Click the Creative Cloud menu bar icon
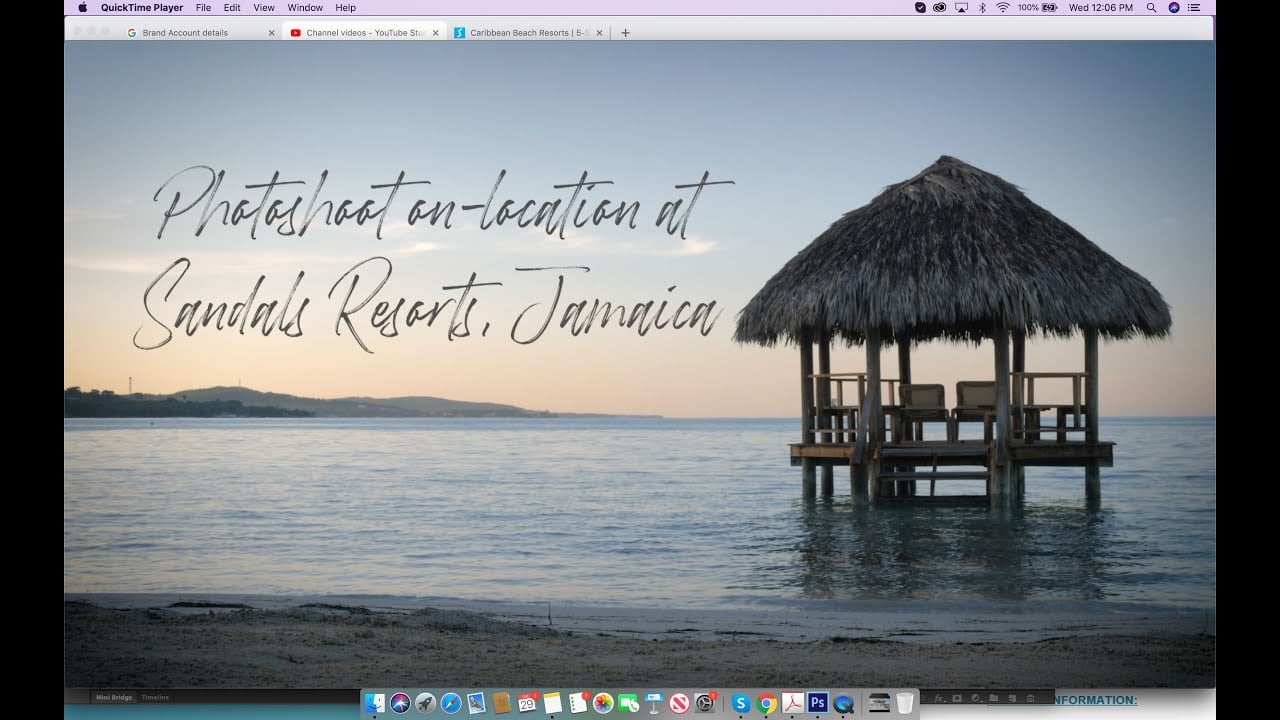 point(940,7)
